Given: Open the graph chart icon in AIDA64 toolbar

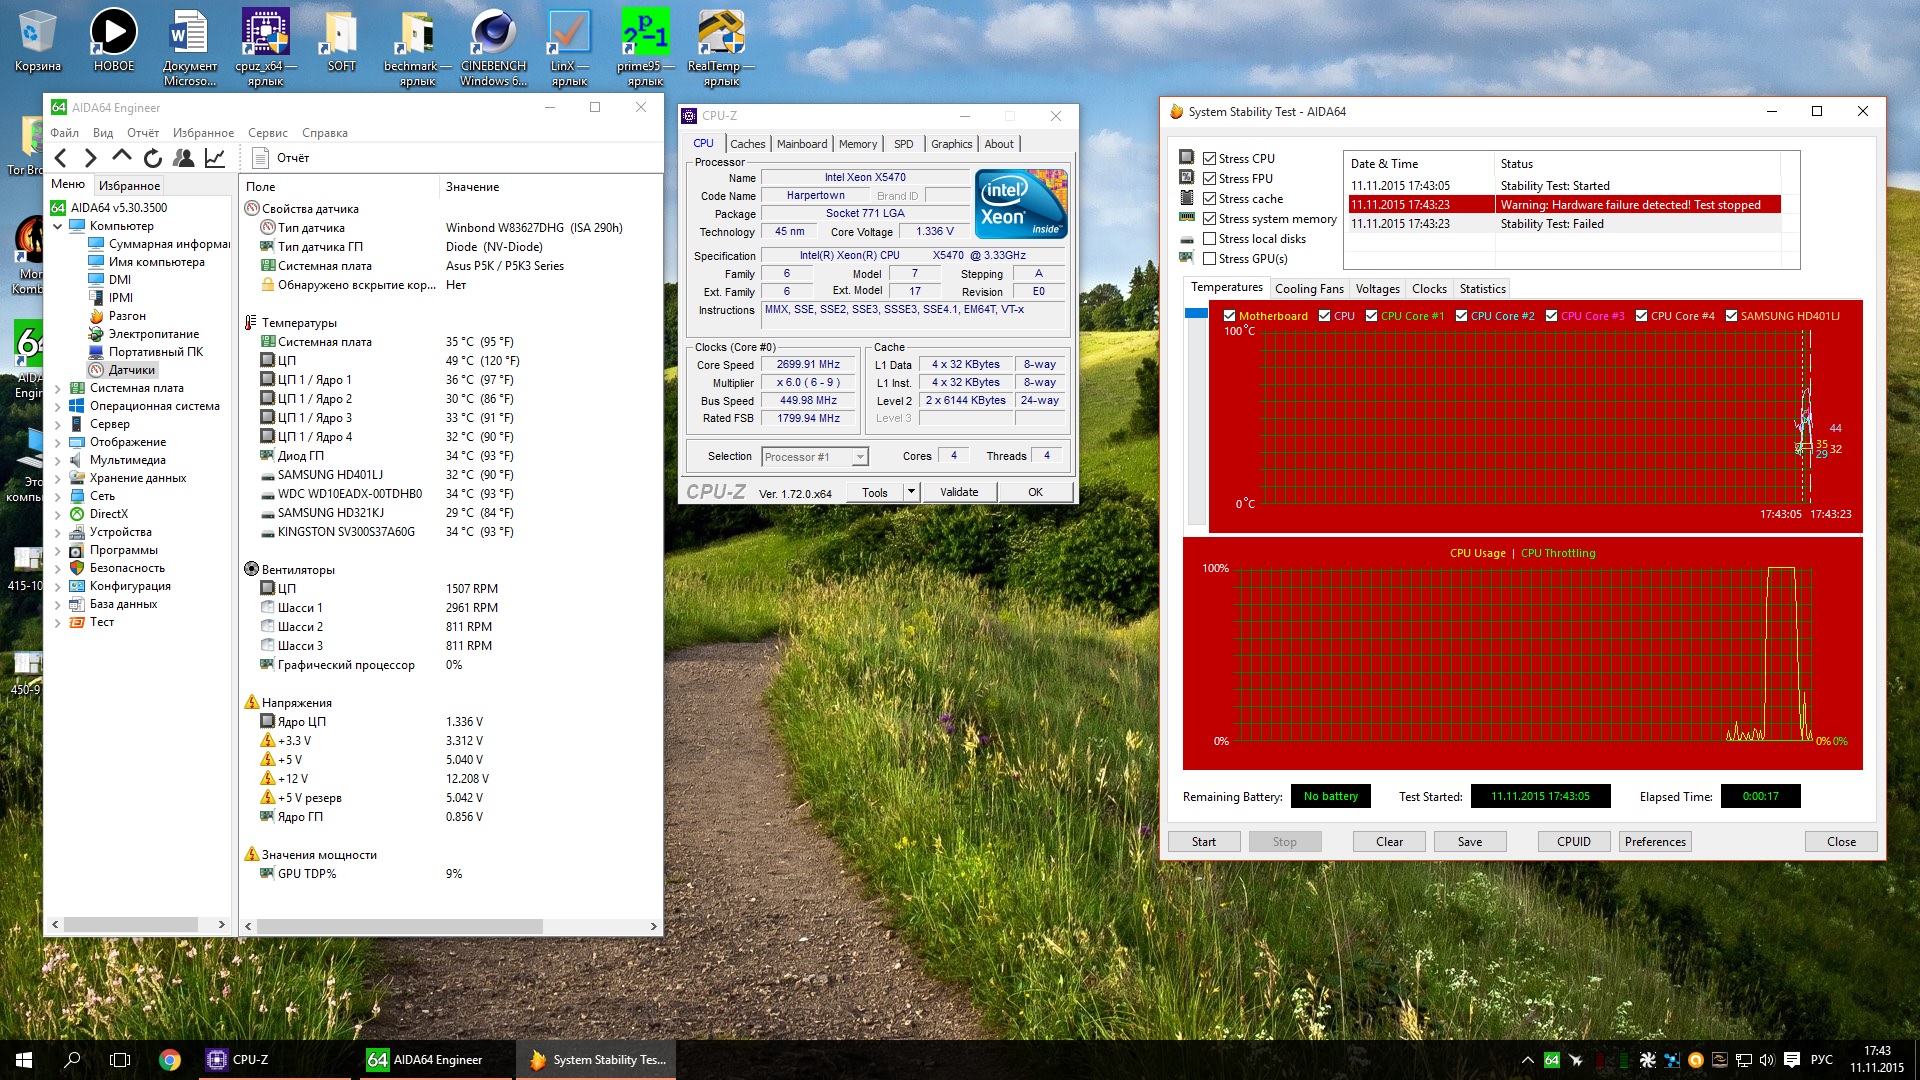Looking at the screenshot, I should point(214,158).
